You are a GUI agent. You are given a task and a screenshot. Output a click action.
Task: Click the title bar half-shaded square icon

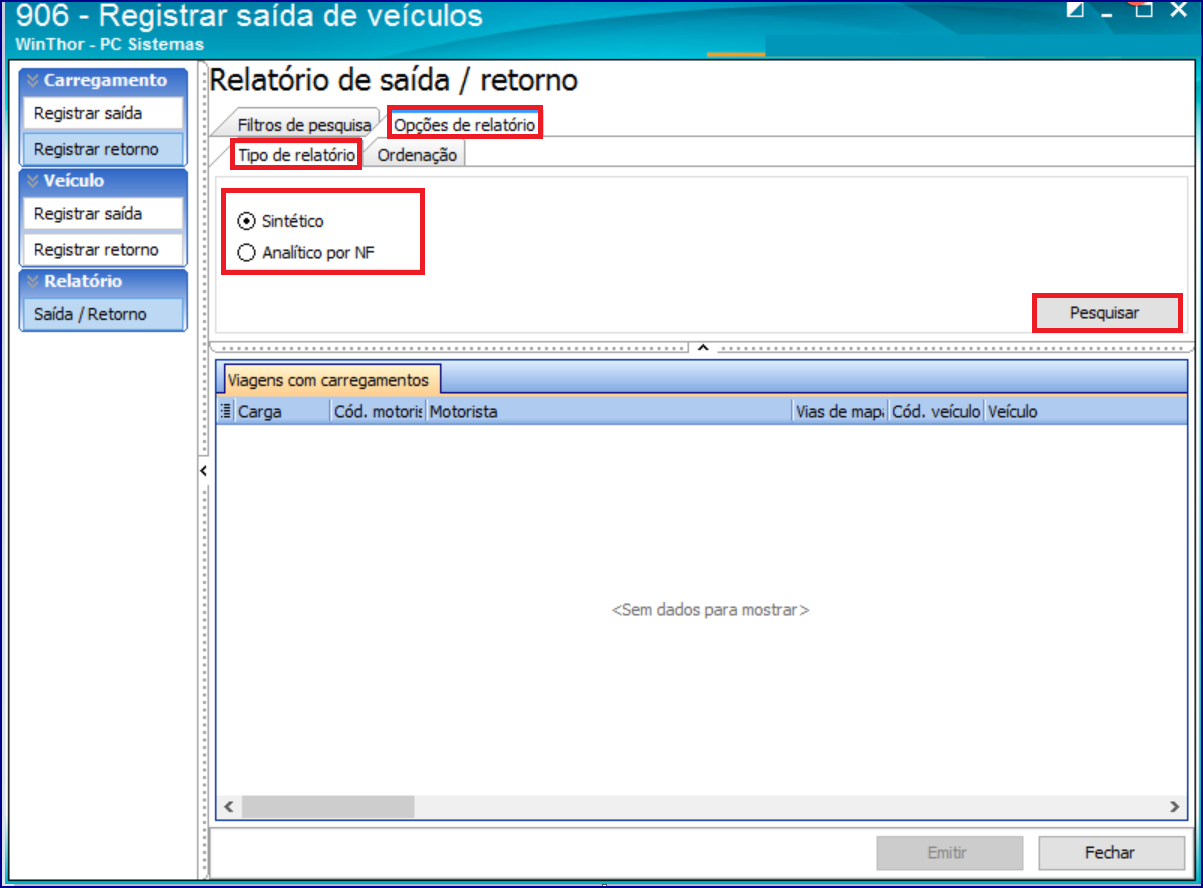pyautogui.click(x=1075, y=10)
